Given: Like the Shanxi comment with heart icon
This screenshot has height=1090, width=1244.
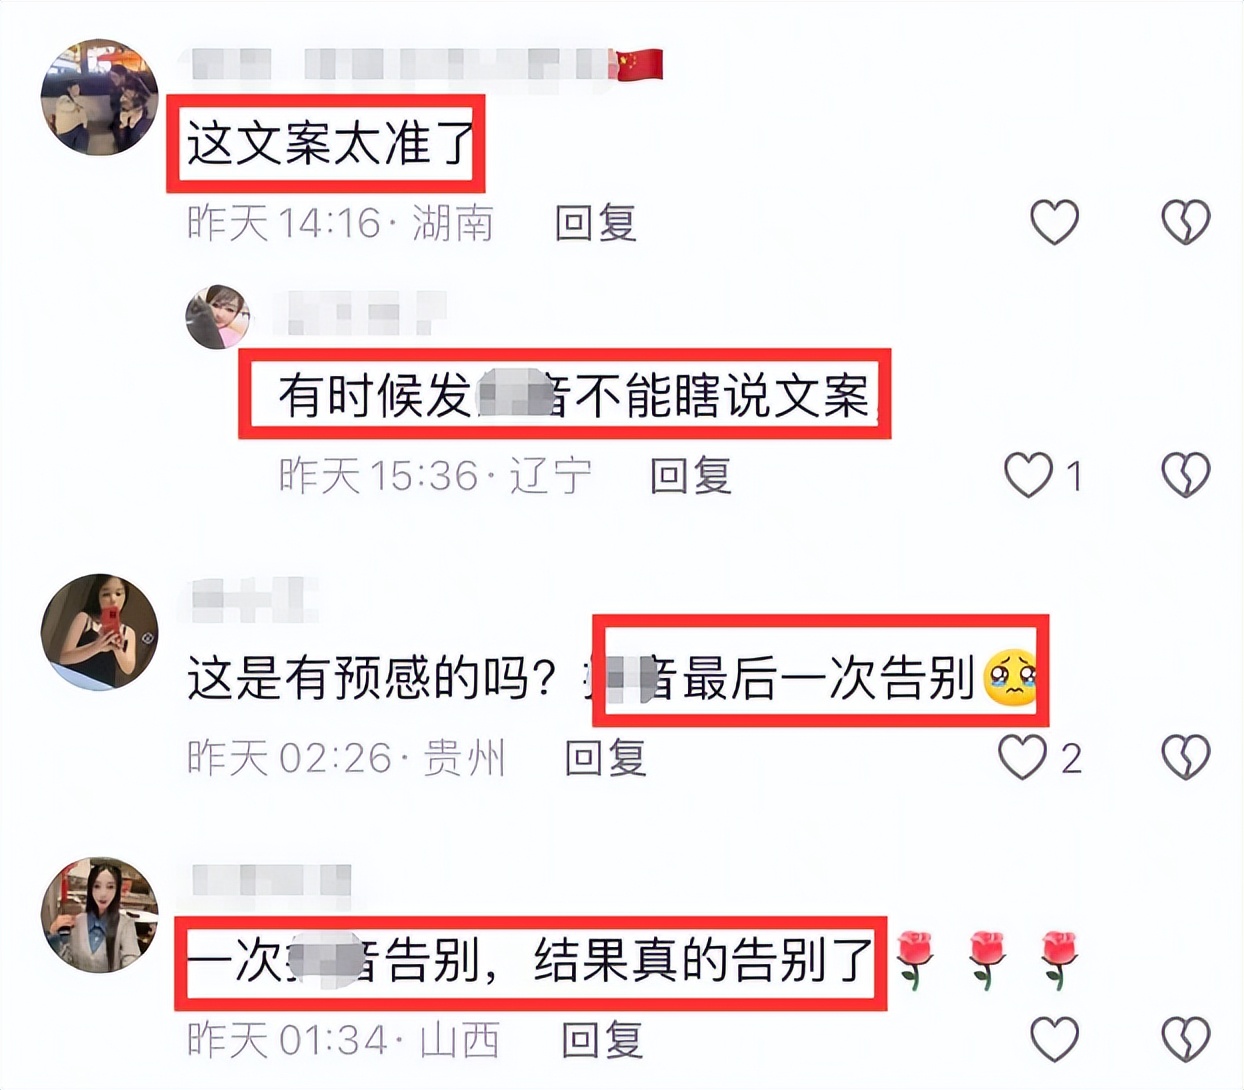Looking at the screenshot, I should pos(1055,1040).
